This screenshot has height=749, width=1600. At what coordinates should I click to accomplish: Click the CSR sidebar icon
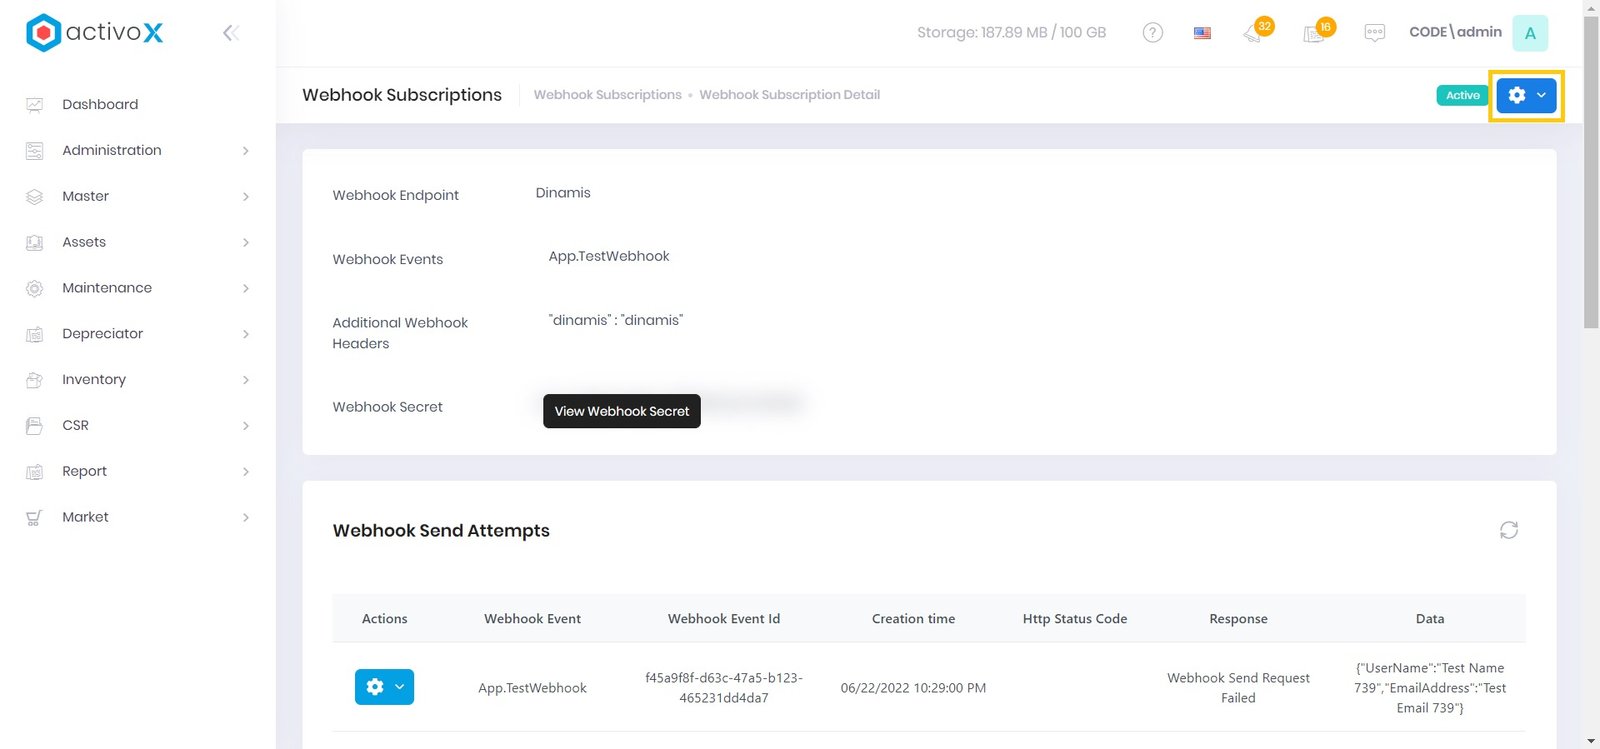[34, 426]
